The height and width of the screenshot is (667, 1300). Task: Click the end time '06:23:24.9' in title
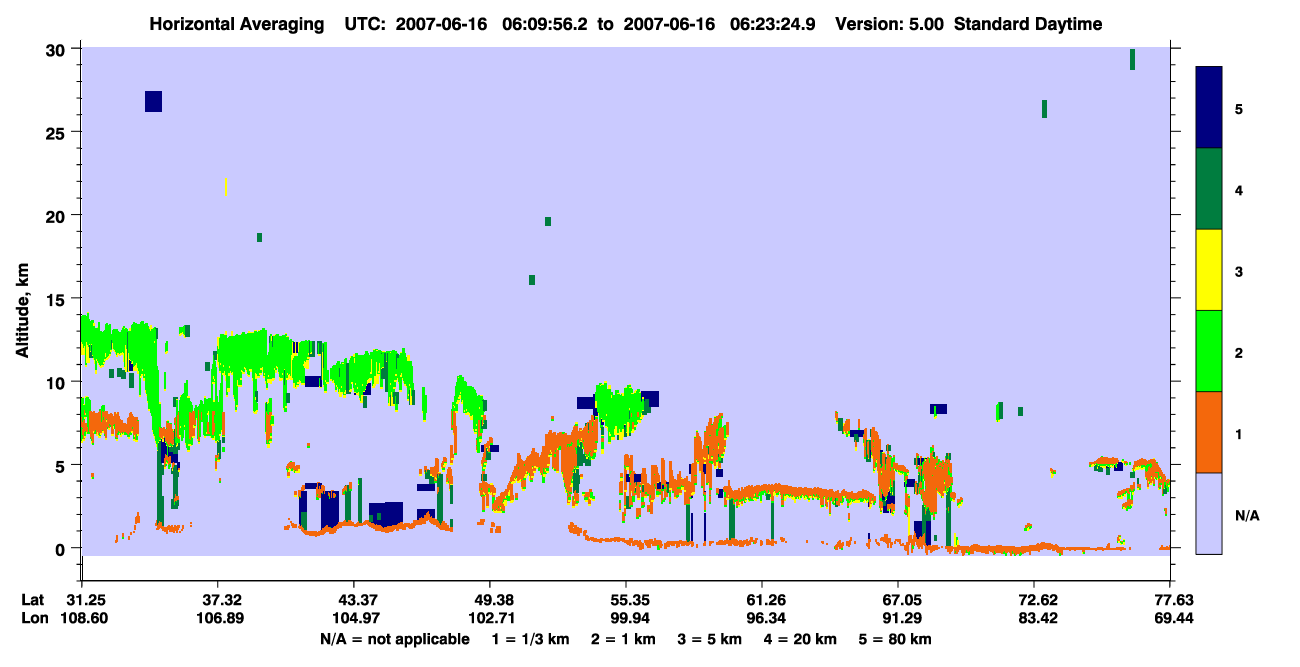(x=772, y=24)
